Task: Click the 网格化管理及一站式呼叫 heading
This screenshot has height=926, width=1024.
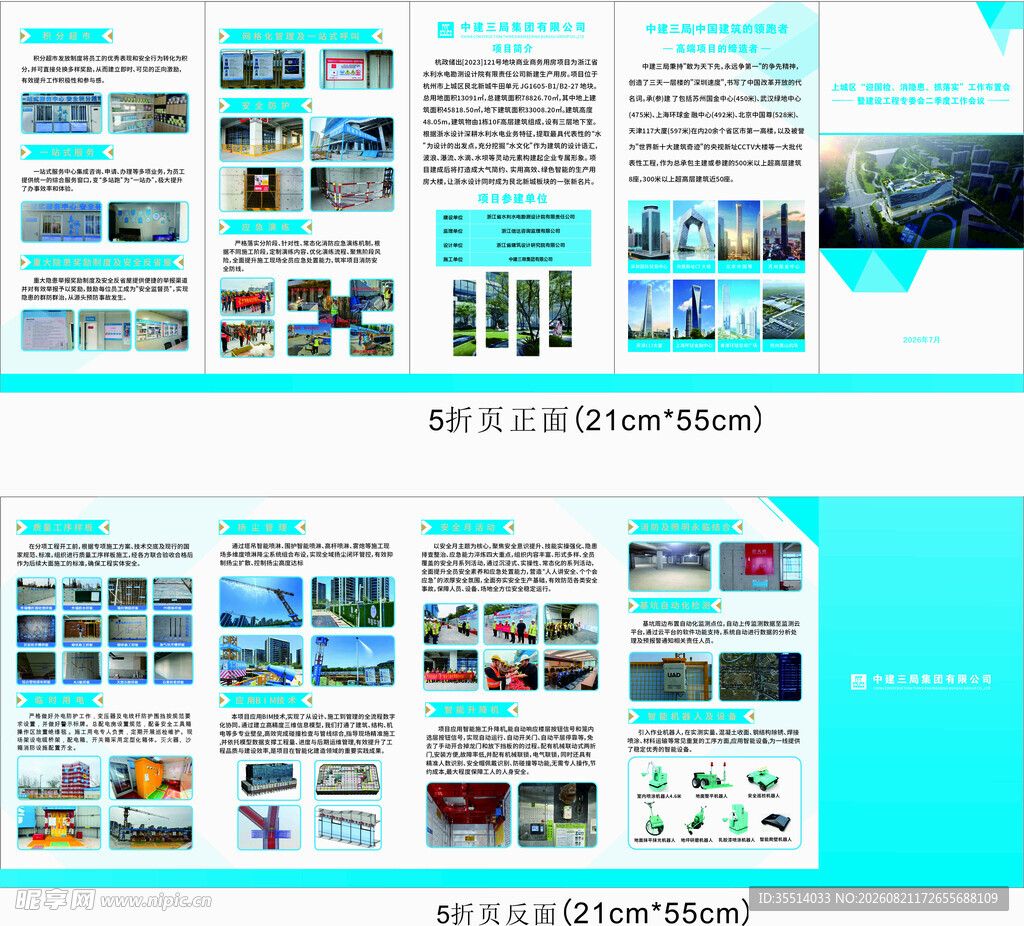Action: (301, 36)
